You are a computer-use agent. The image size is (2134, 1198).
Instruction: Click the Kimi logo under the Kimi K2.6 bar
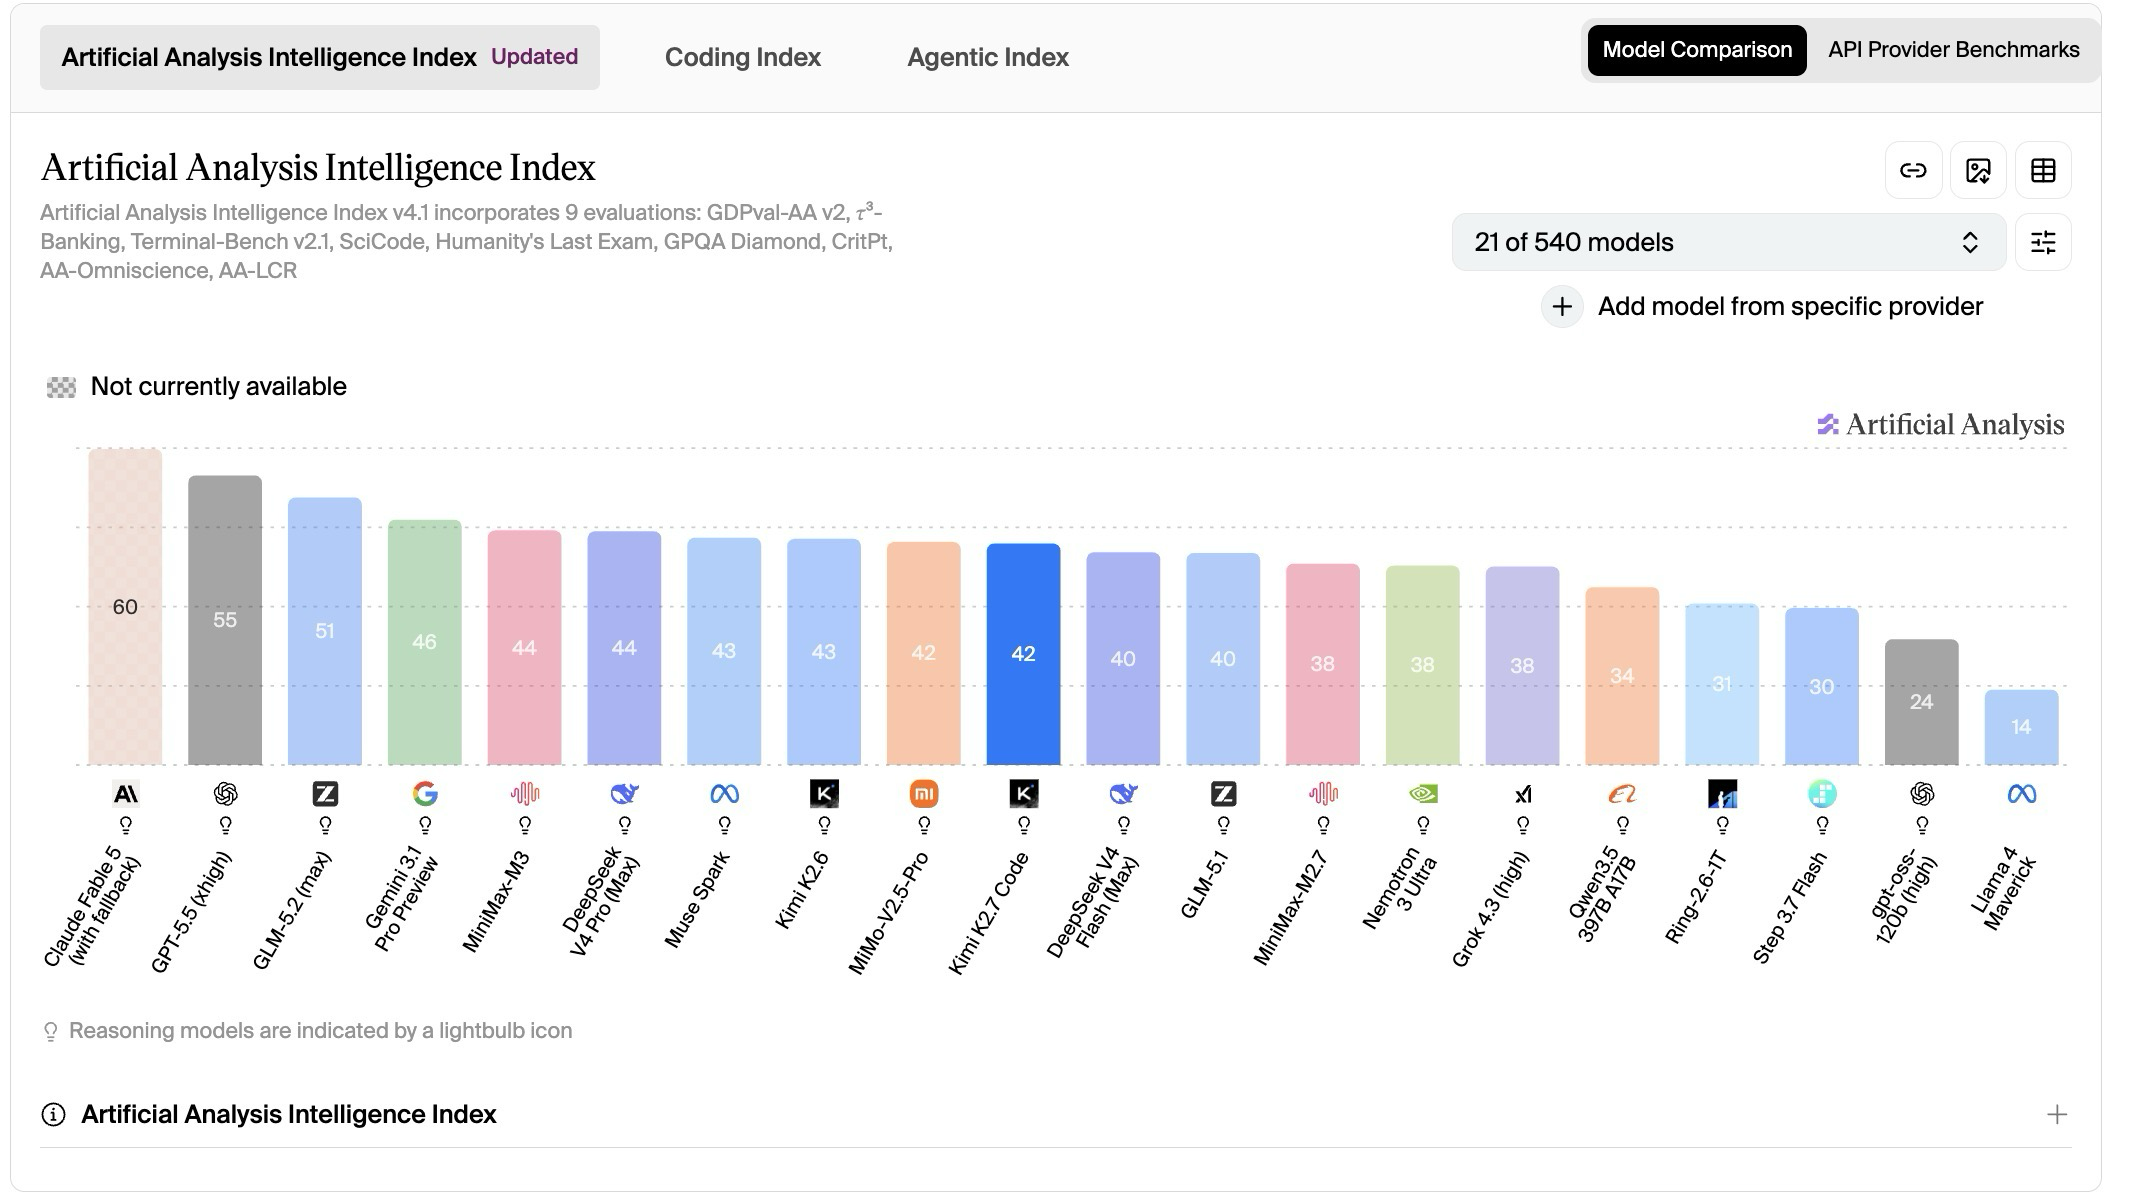[824, 794]
